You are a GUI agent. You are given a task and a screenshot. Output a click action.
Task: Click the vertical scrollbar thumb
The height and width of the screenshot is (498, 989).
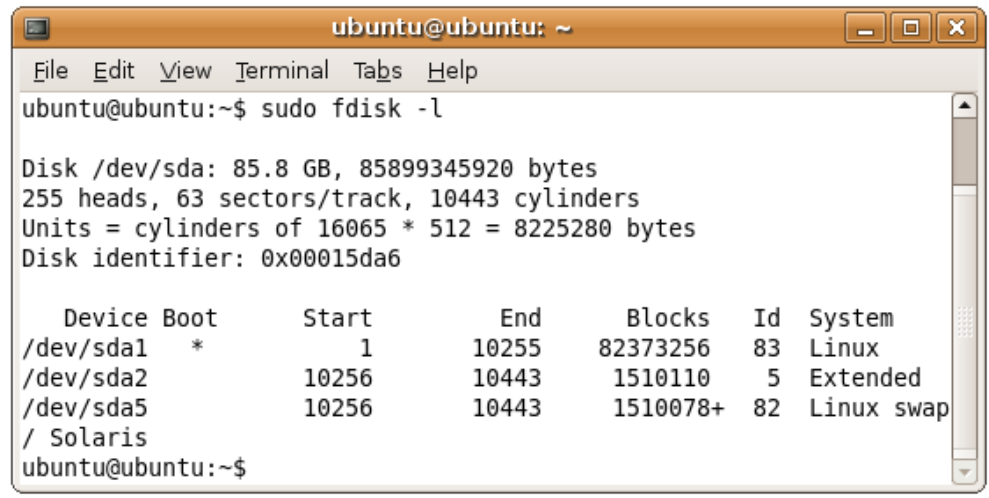964,151
